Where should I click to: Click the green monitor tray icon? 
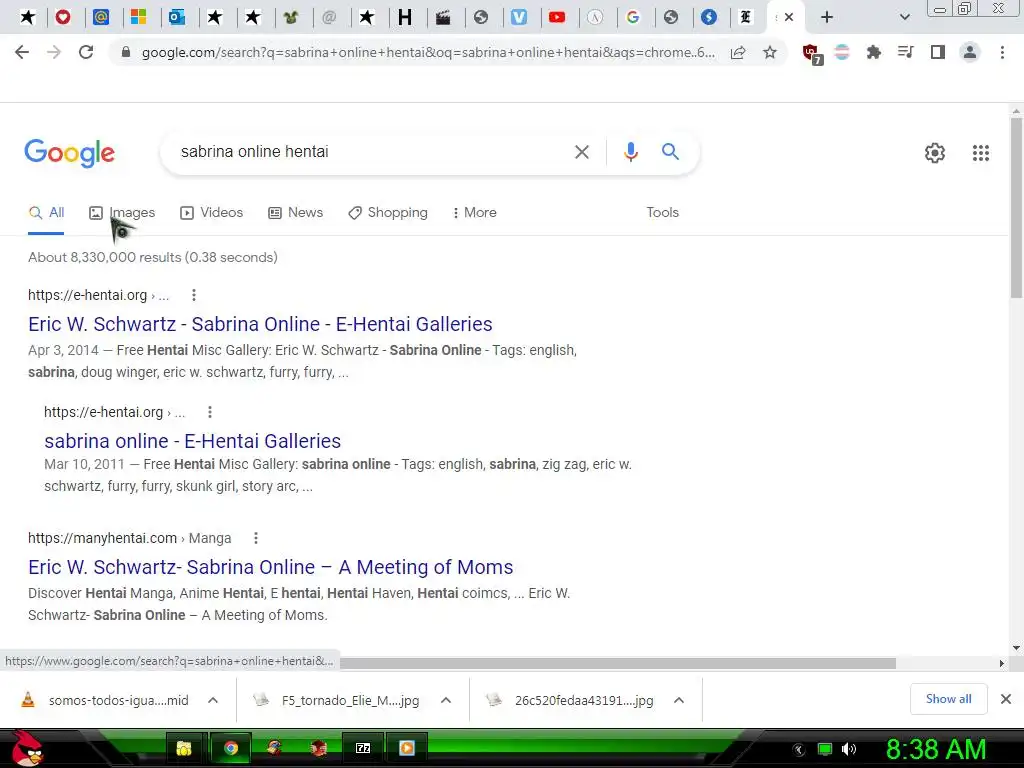pyautogui.click(x=825, y=749)
